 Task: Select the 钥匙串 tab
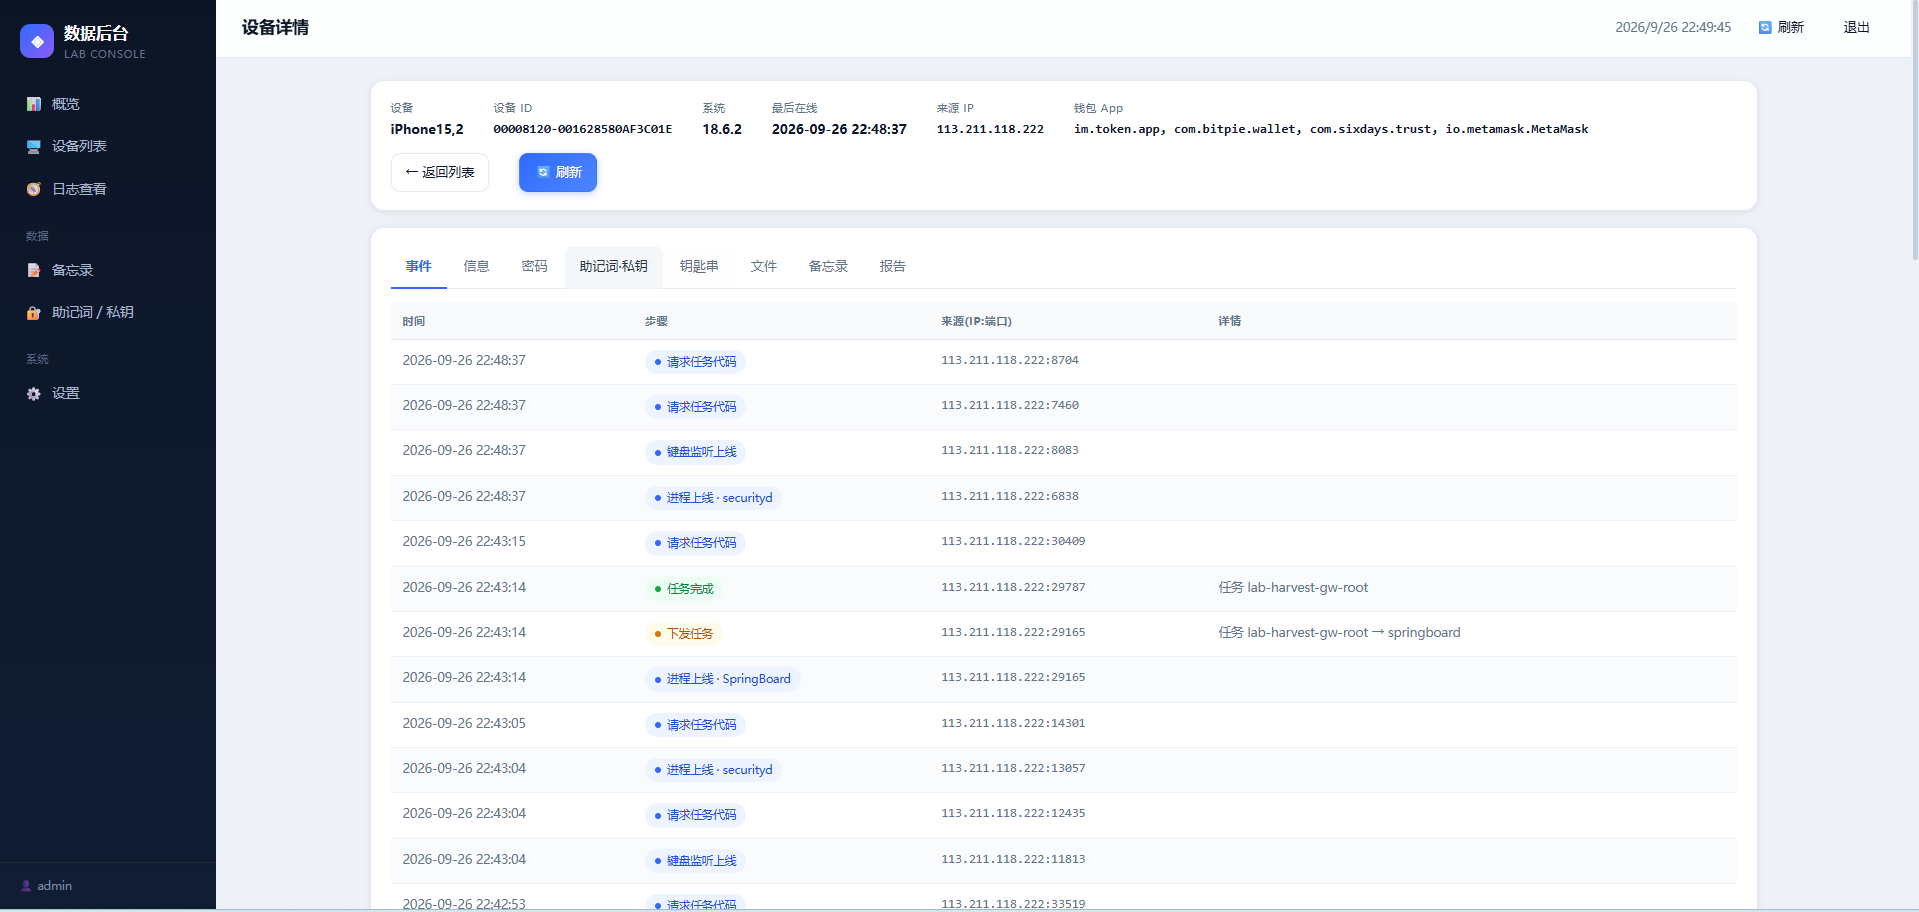(x=699, y=266)
